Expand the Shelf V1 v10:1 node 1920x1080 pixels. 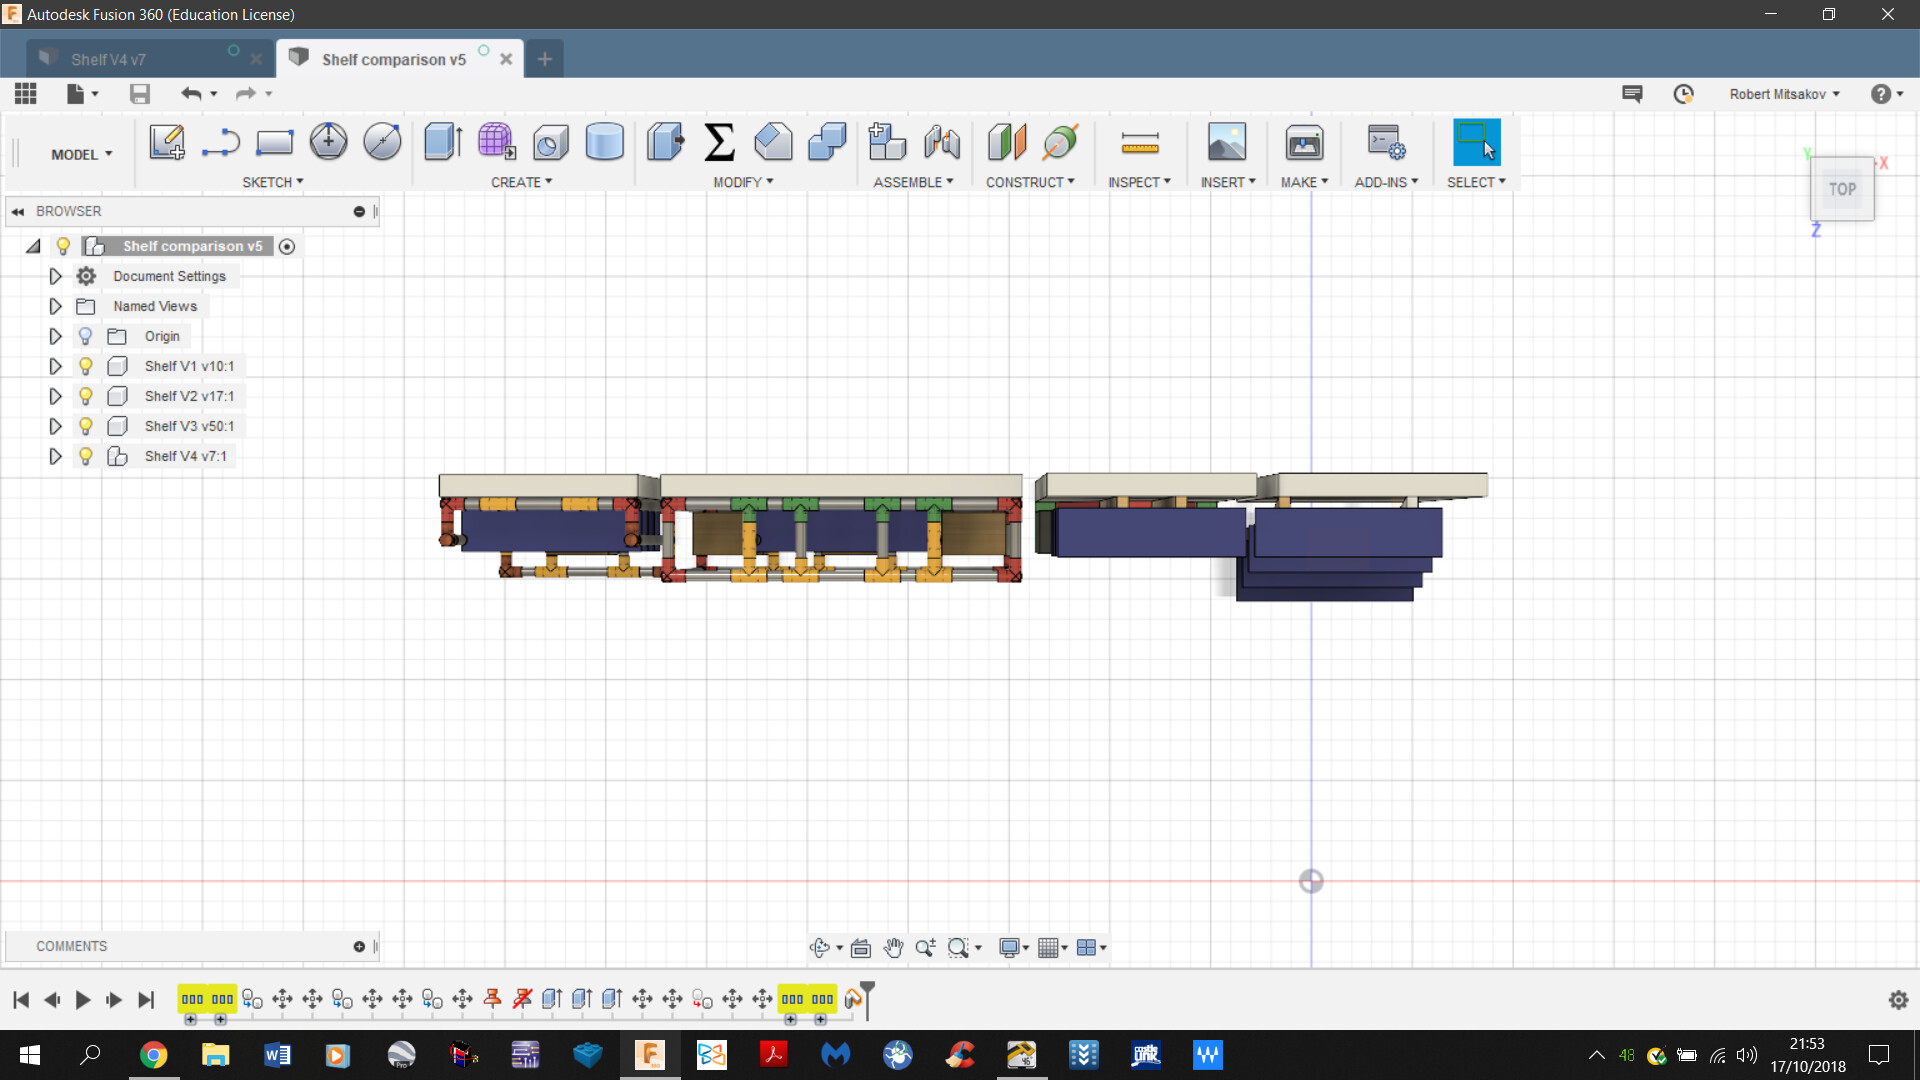[55, 366]
